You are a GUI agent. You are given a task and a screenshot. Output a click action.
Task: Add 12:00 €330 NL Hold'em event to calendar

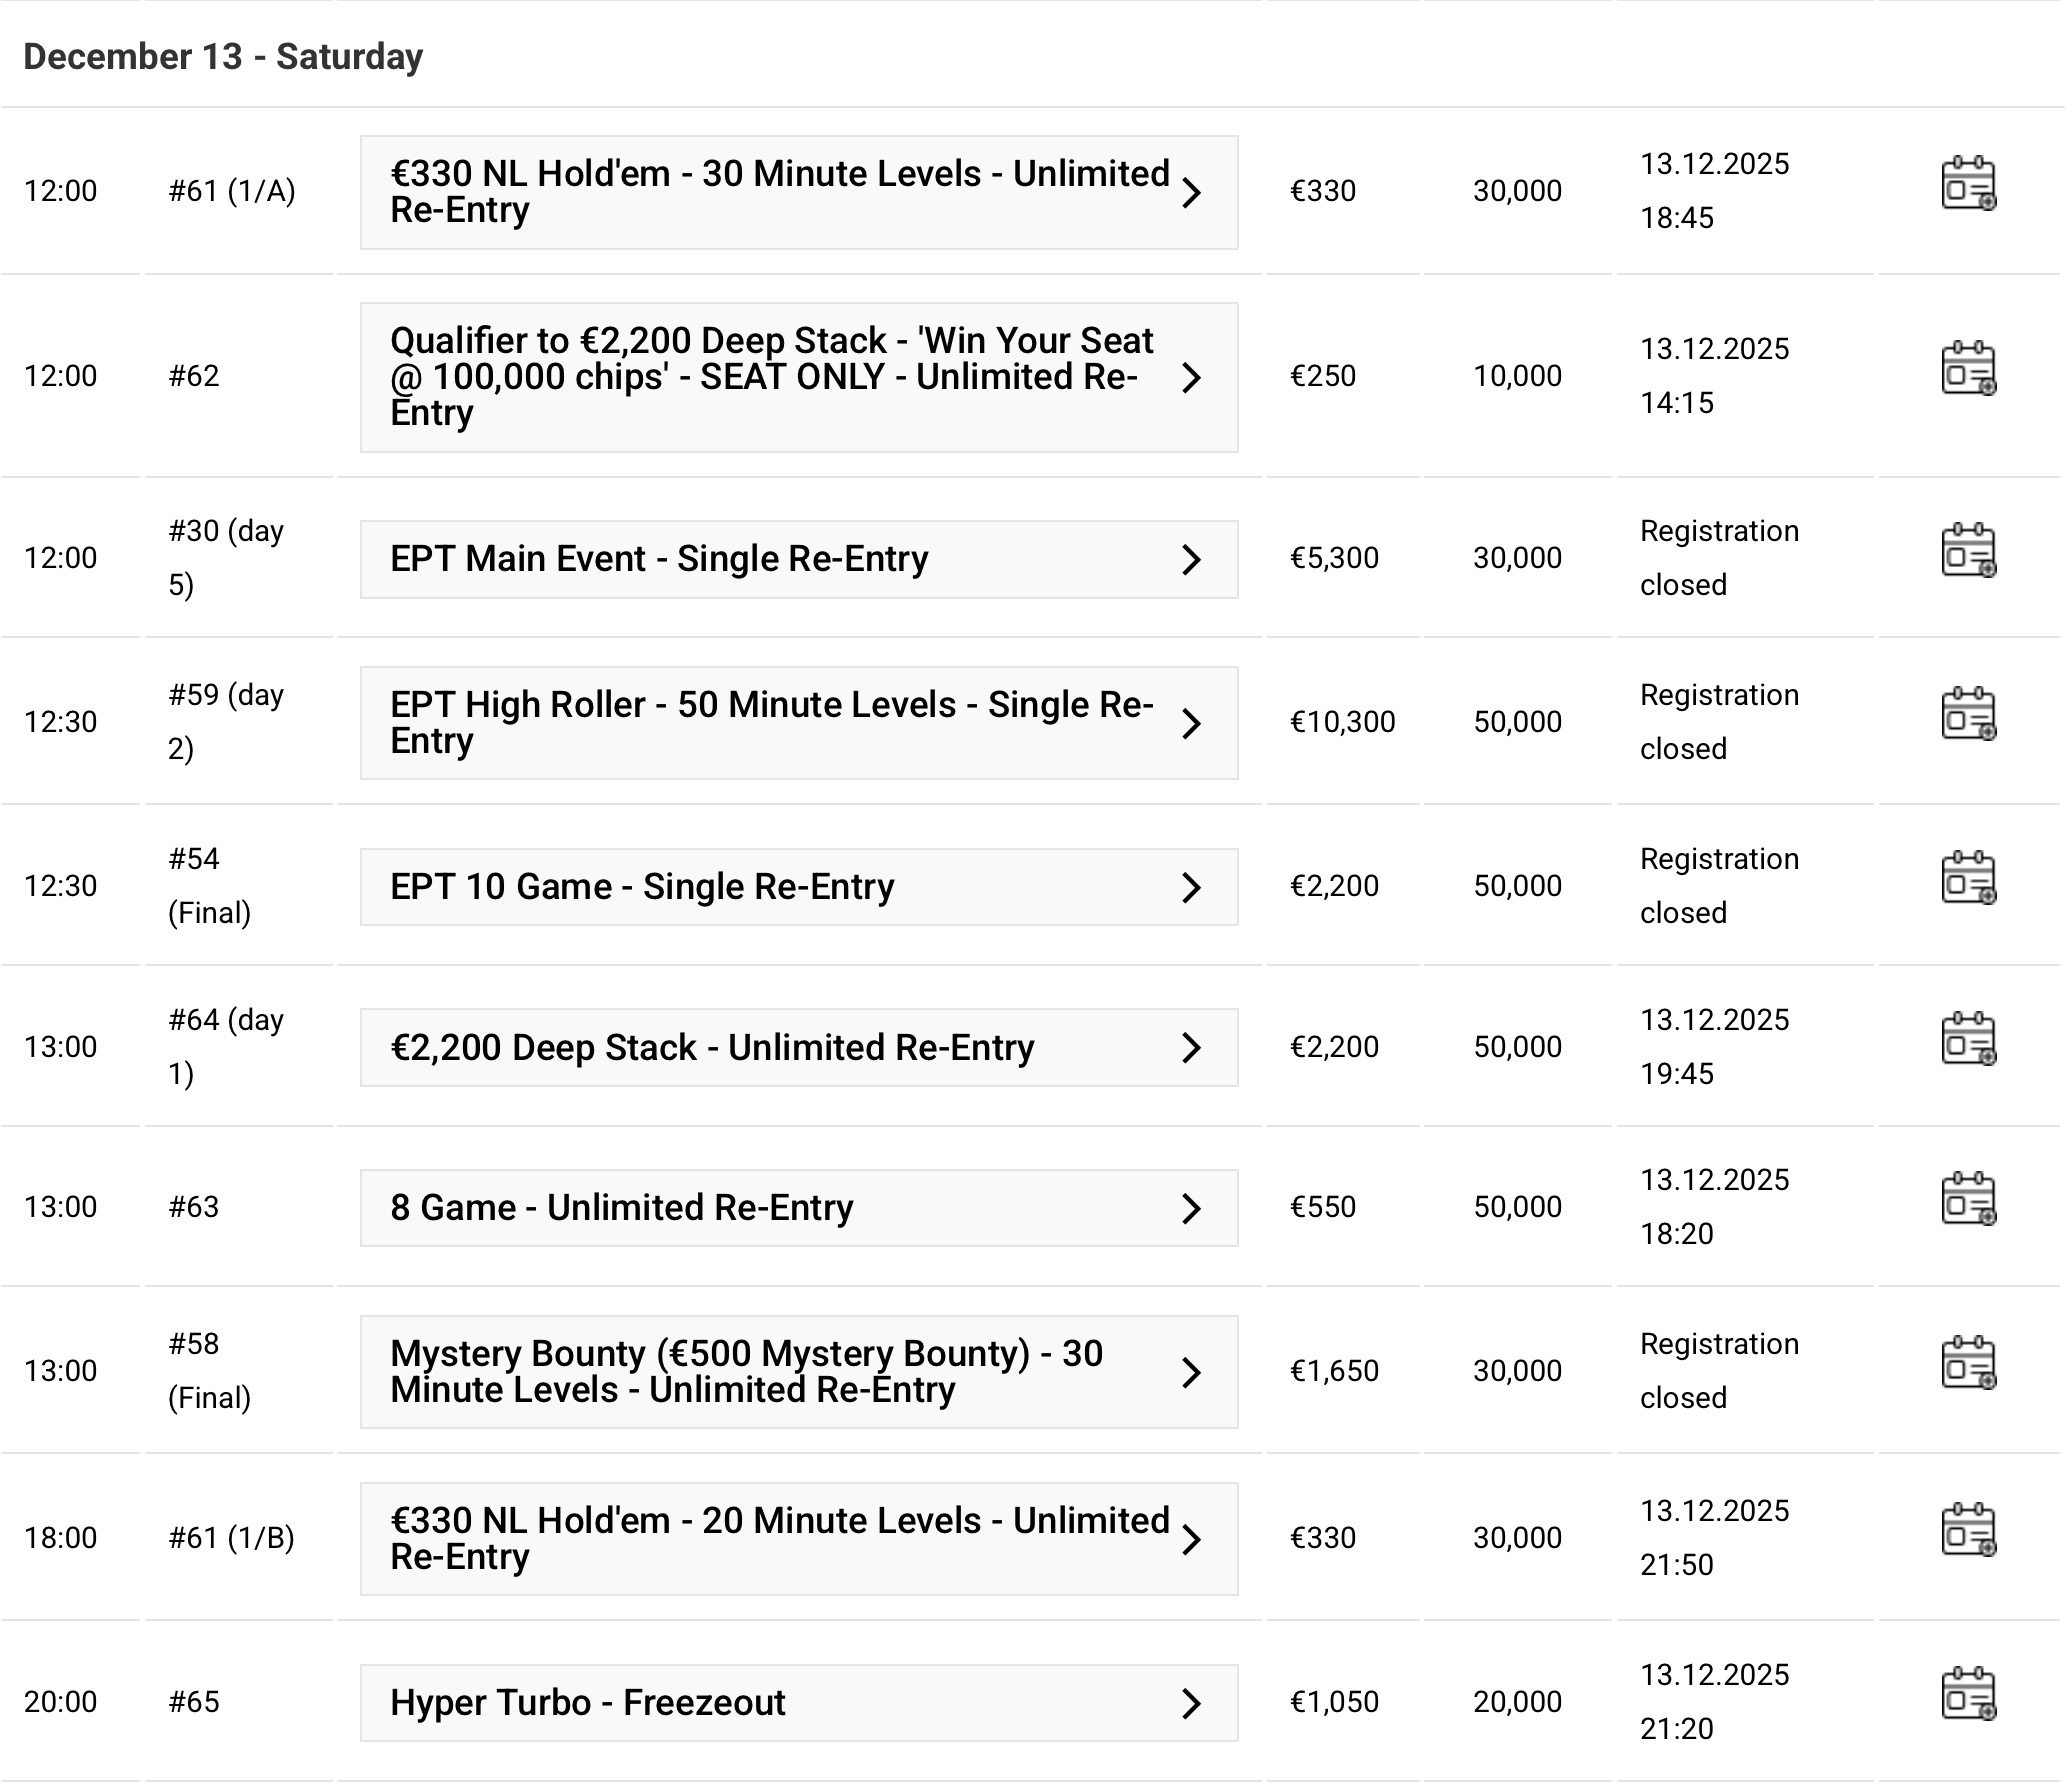[x=1967, y=184]
